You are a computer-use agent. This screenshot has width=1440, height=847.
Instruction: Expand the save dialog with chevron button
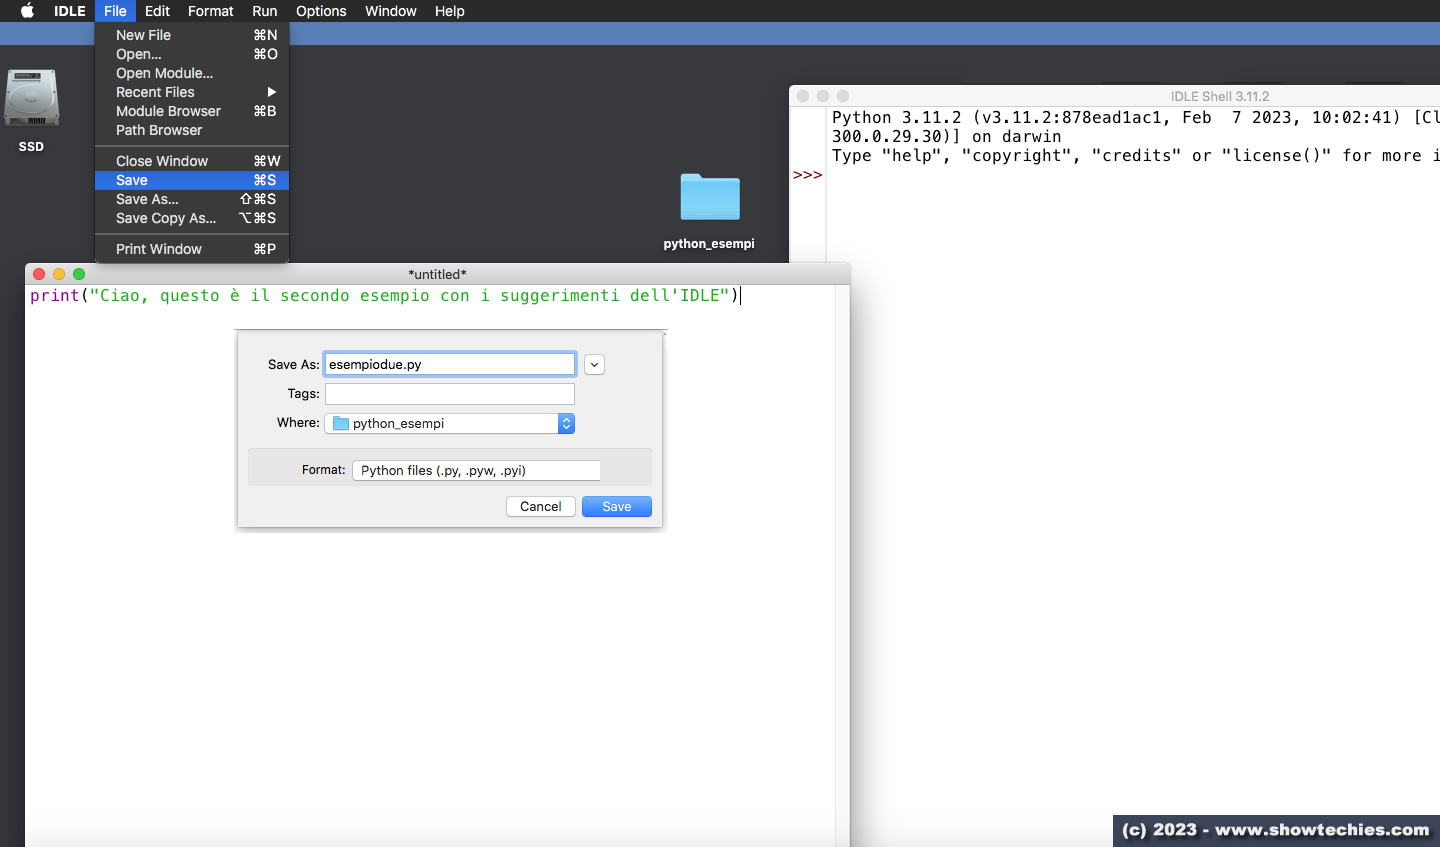[594, 365]
